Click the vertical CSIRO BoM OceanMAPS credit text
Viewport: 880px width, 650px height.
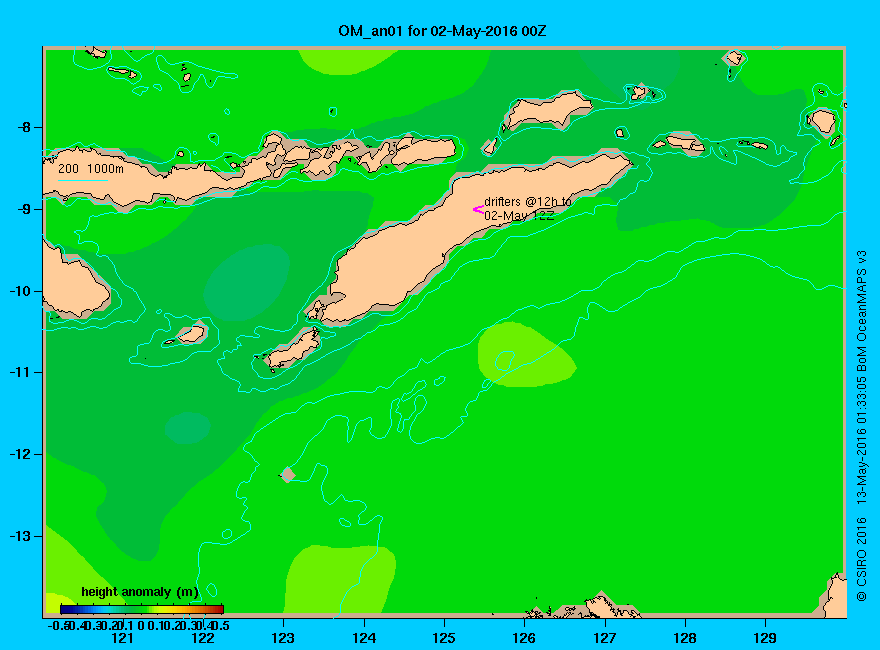(861, 426)
